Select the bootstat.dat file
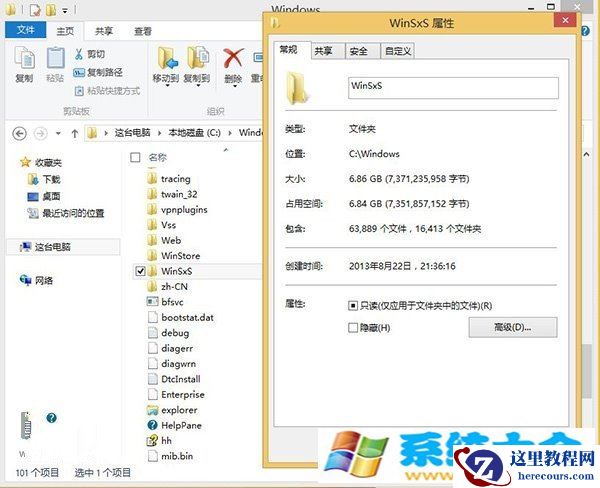This screenshot has height=488, width=600. coord(181,317)
